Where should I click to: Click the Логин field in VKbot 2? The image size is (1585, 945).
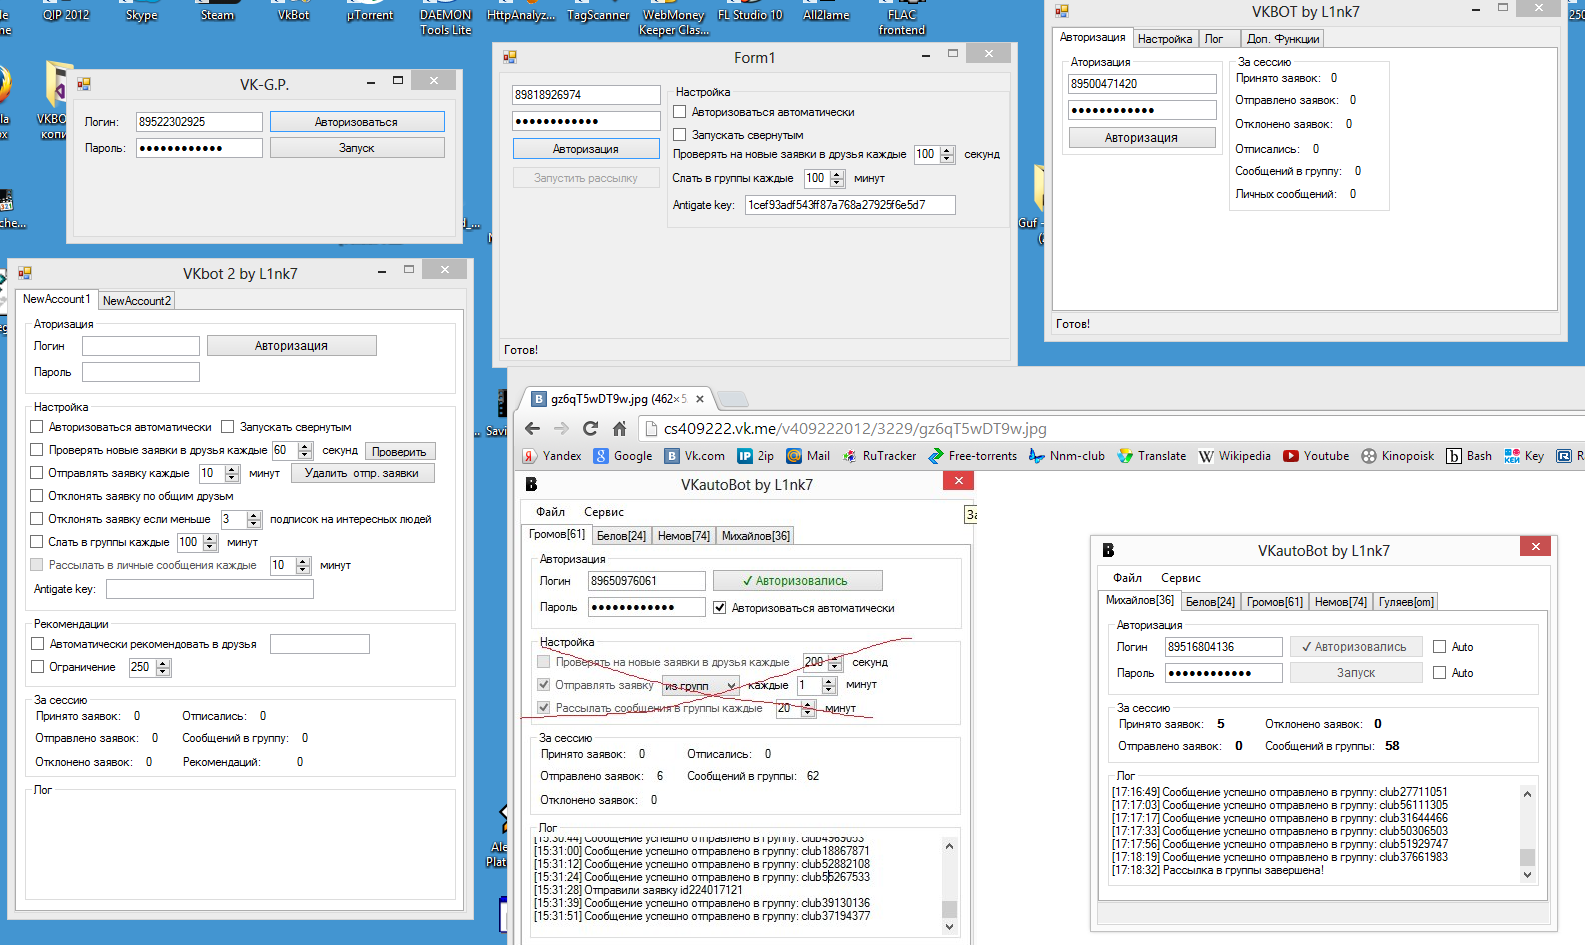pos(141,346)
